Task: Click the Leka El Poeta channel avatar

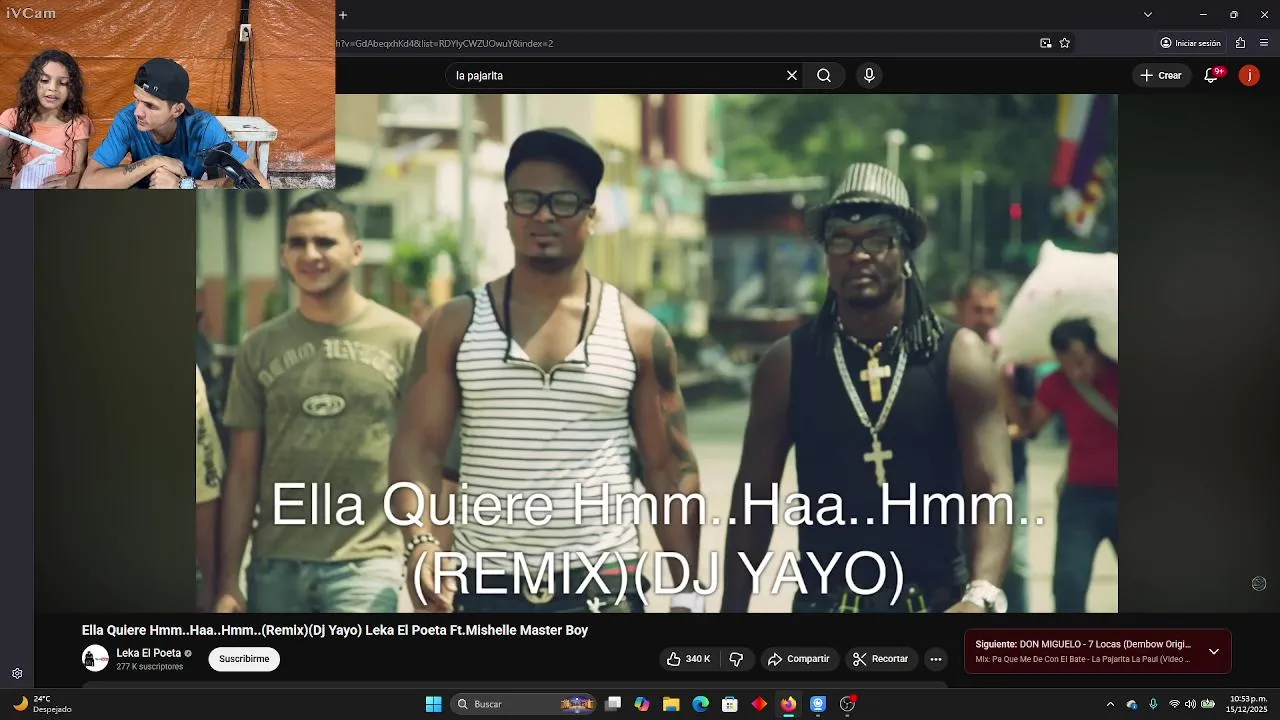Action: click(x=95, y=659)
